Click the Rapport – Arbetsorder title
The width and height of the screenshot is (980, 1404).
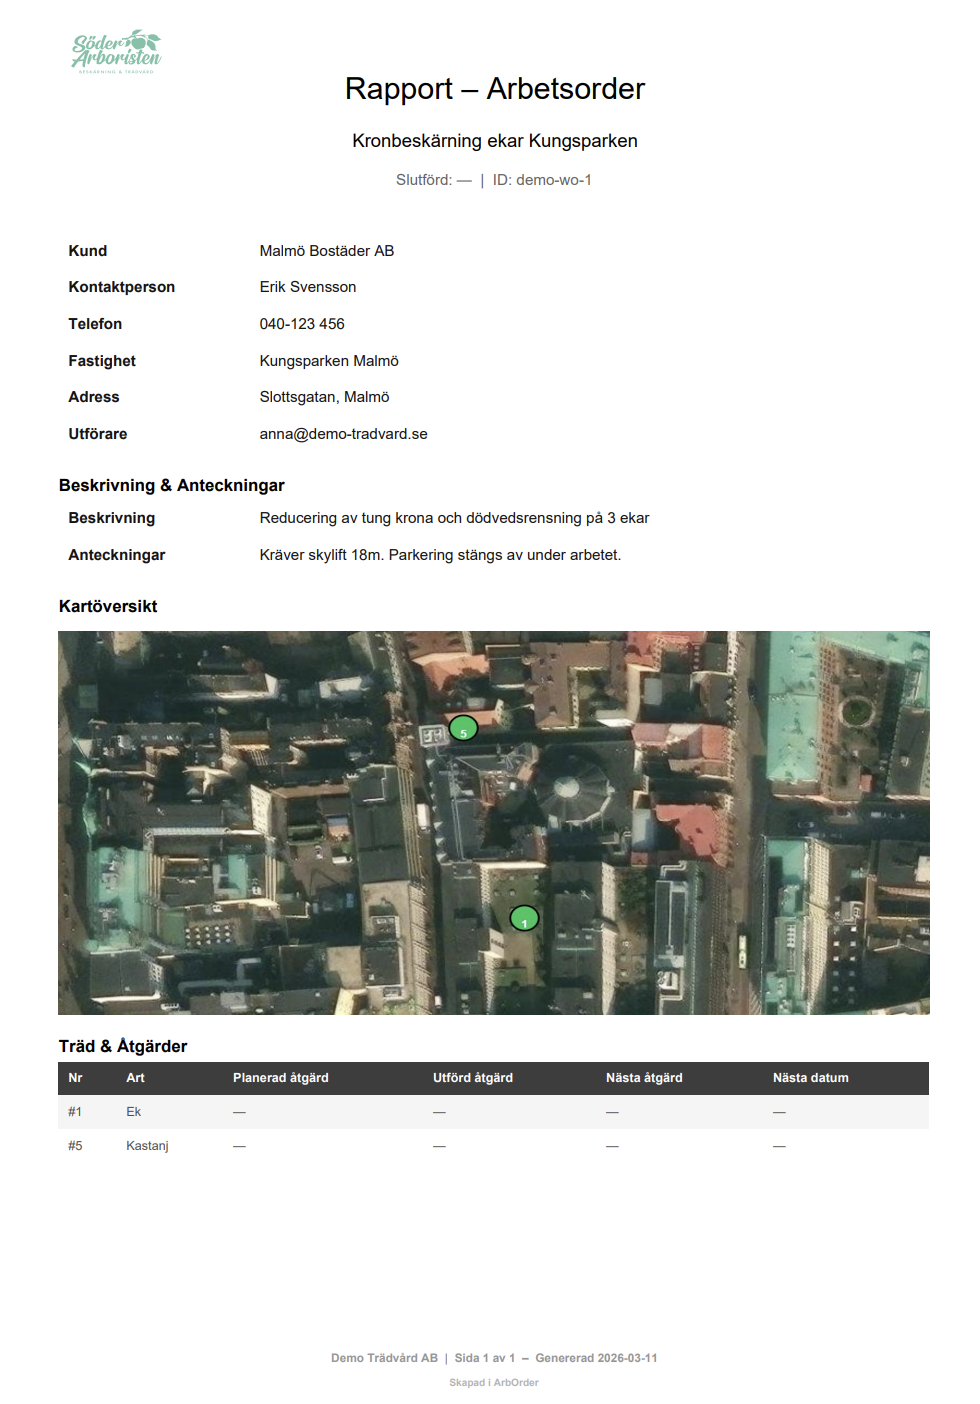(495, 89)
